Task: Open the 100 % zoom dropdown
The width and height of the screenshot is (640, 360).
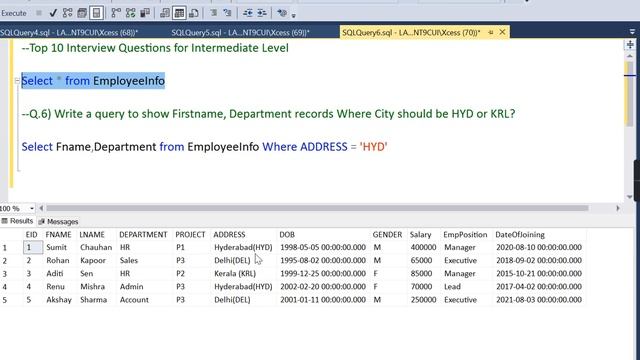Action: (x=31, y=208)
